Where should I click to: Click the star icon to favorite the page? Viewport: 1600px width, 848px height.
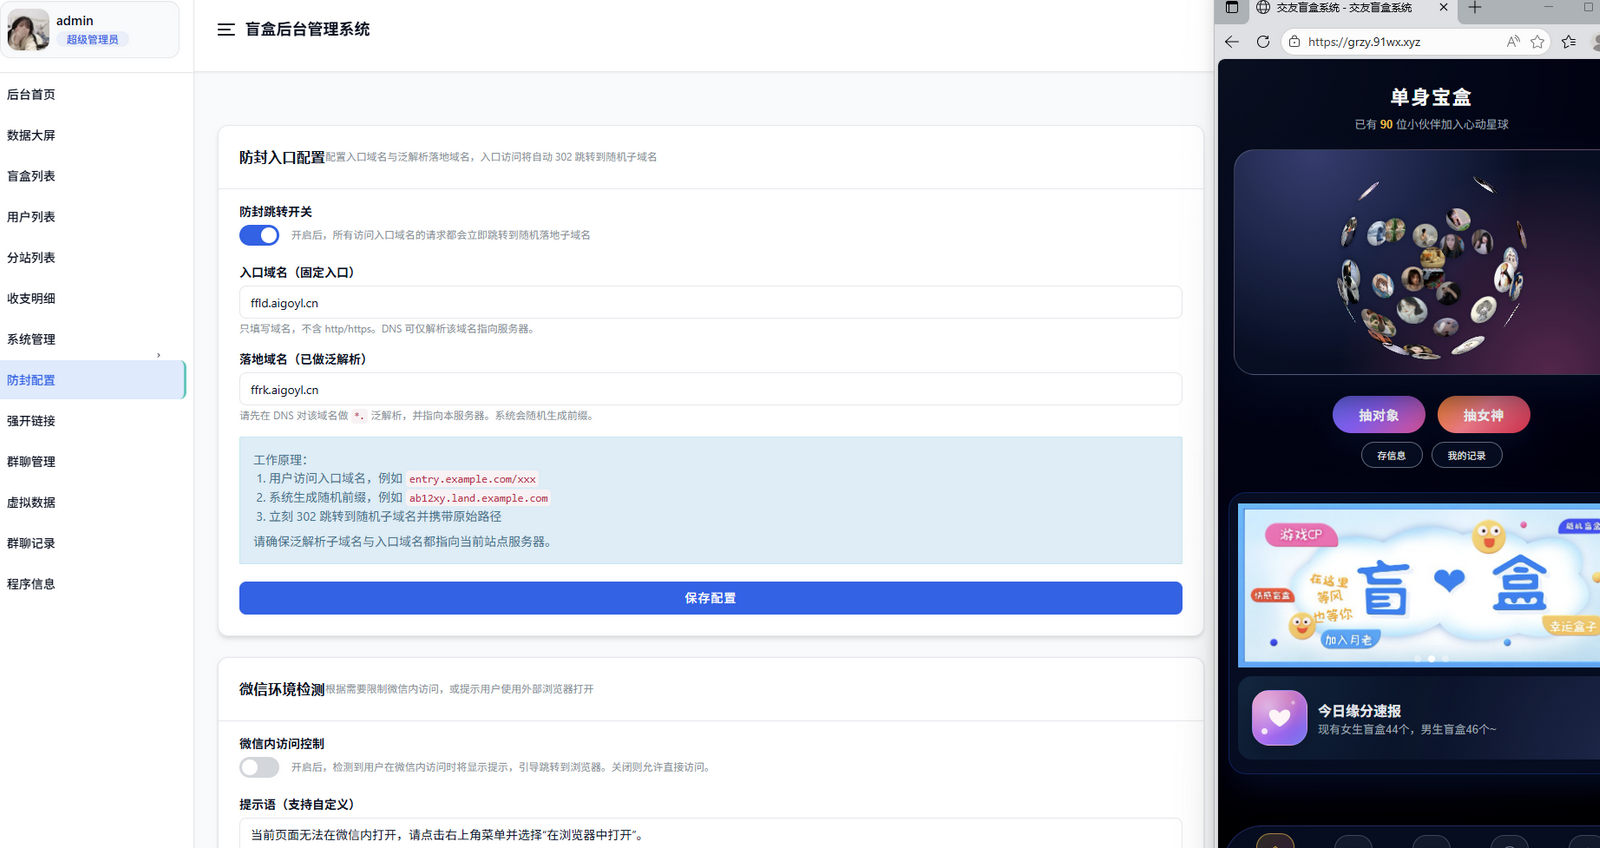coord(1538,42)
